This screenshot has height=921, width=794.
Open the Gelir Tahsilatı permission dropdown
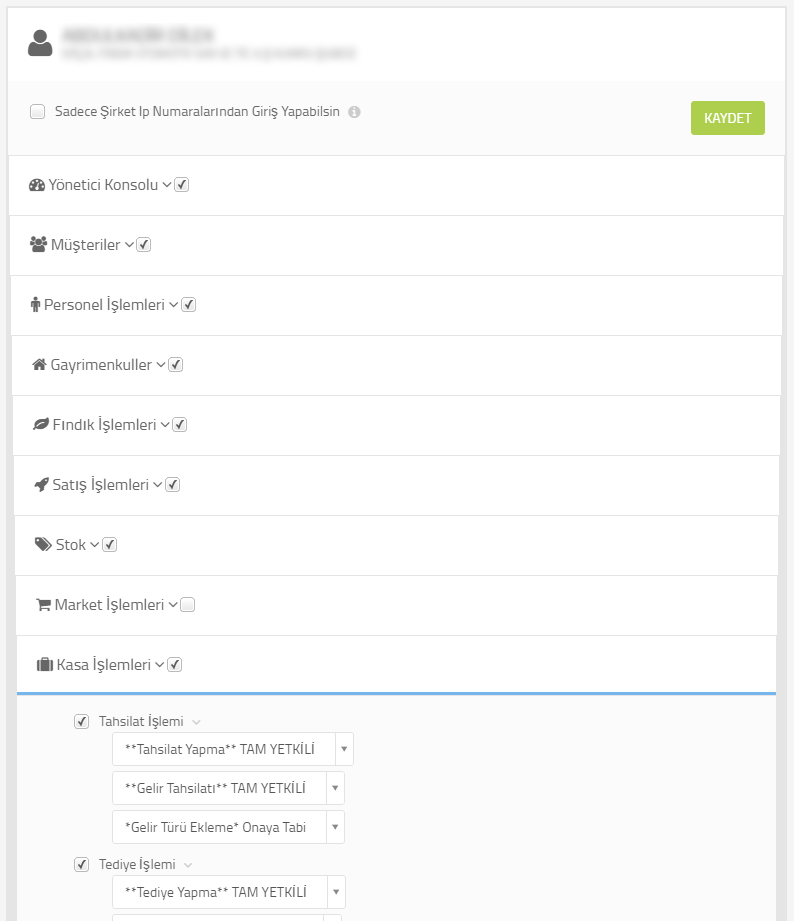tap(228, 788)
